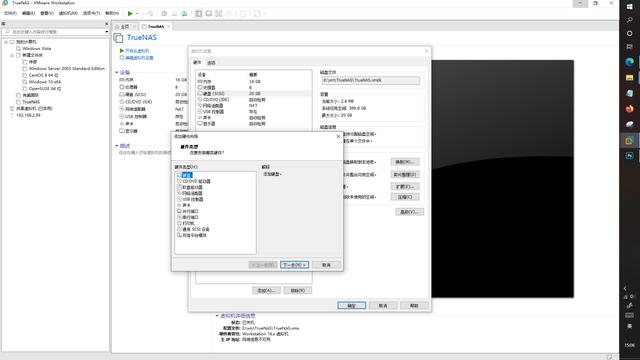Select generic SCSI device in hardware list
This screenshot has width=640, height=360.
click(x=193, y=229)
